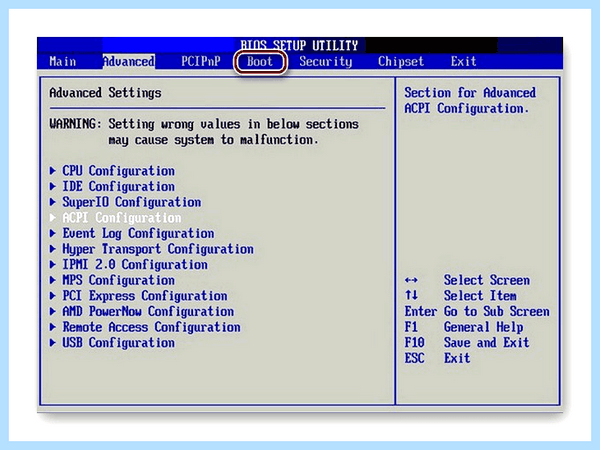Click "Section for Advanced ACPI Configuration" description
This screenshot has width=600, height=450.
(470, 101)
